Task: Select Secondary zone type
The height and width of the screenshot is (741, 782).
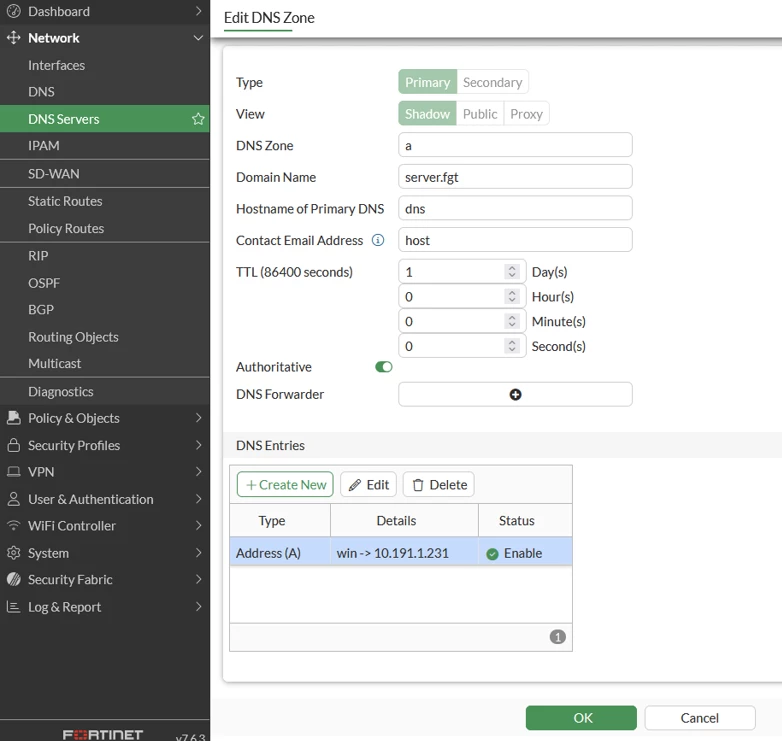Action: click(x=492, y=82)
